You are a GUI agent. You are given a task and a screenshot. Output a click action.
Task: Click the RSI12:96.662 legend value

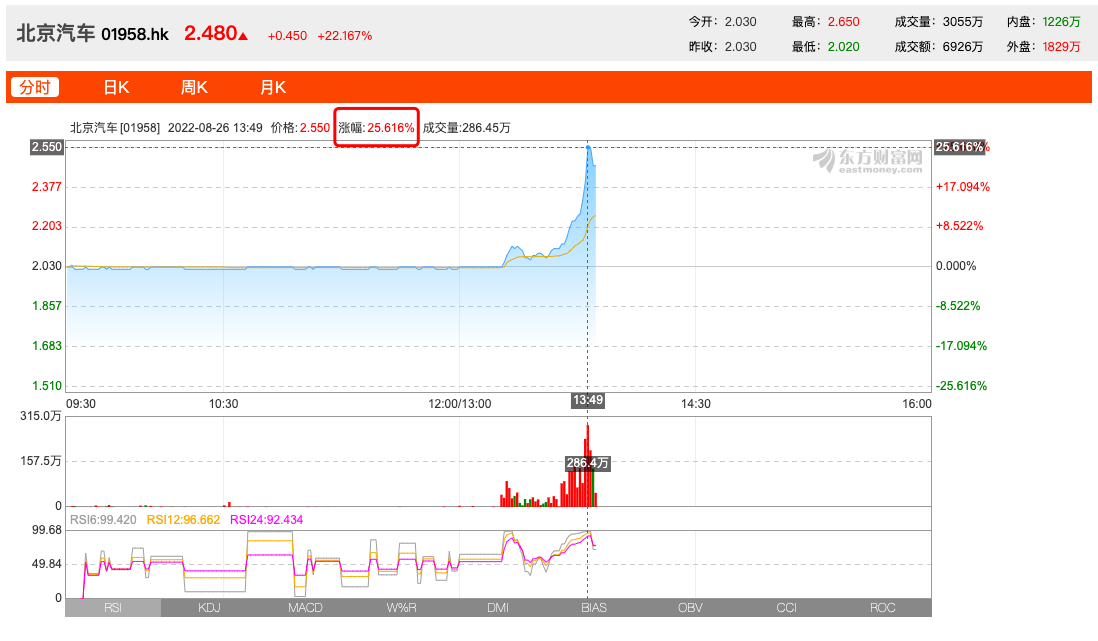(x=183, y=520)
